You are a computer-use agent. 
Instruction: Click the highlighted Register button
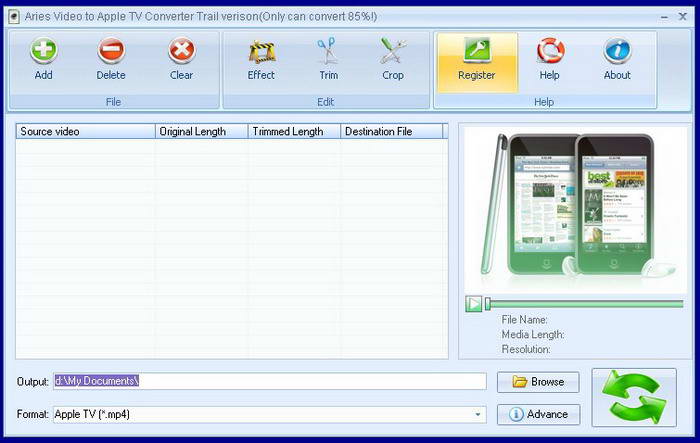pos(477,63)
